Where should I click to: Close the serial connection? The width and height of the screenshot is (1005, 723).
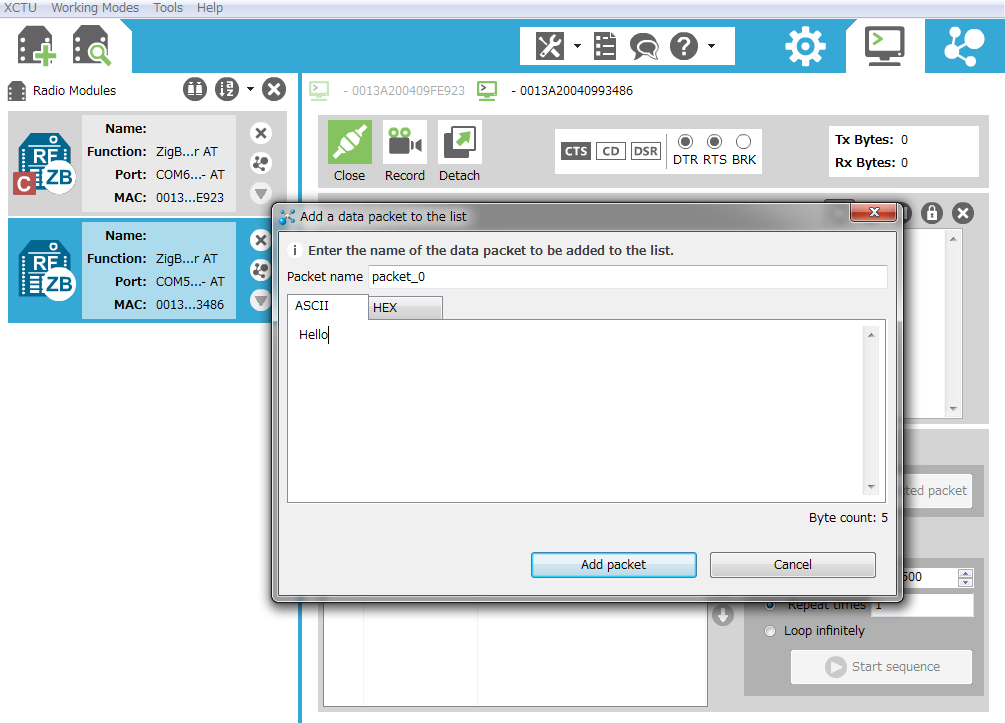[349, 151]
